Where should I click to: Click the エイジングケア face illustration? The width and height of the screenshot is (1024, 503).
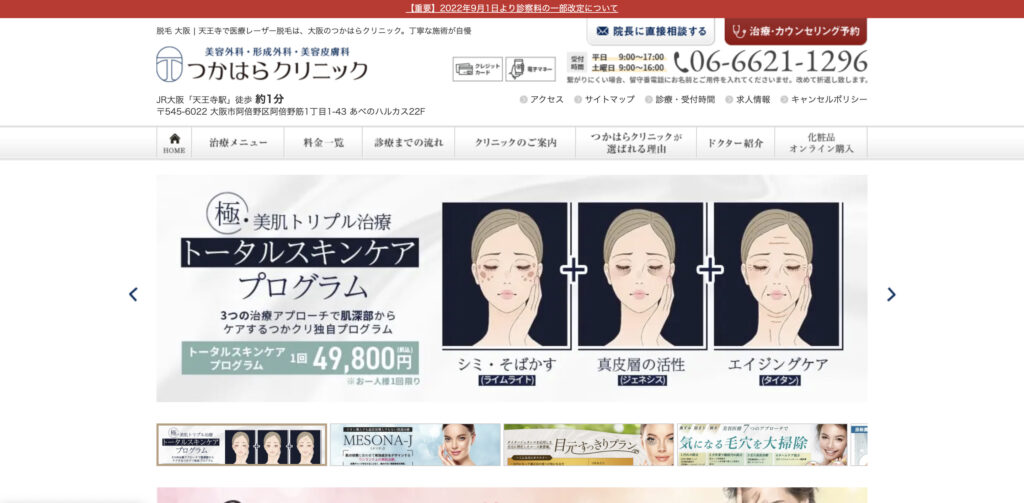[776, 275]
